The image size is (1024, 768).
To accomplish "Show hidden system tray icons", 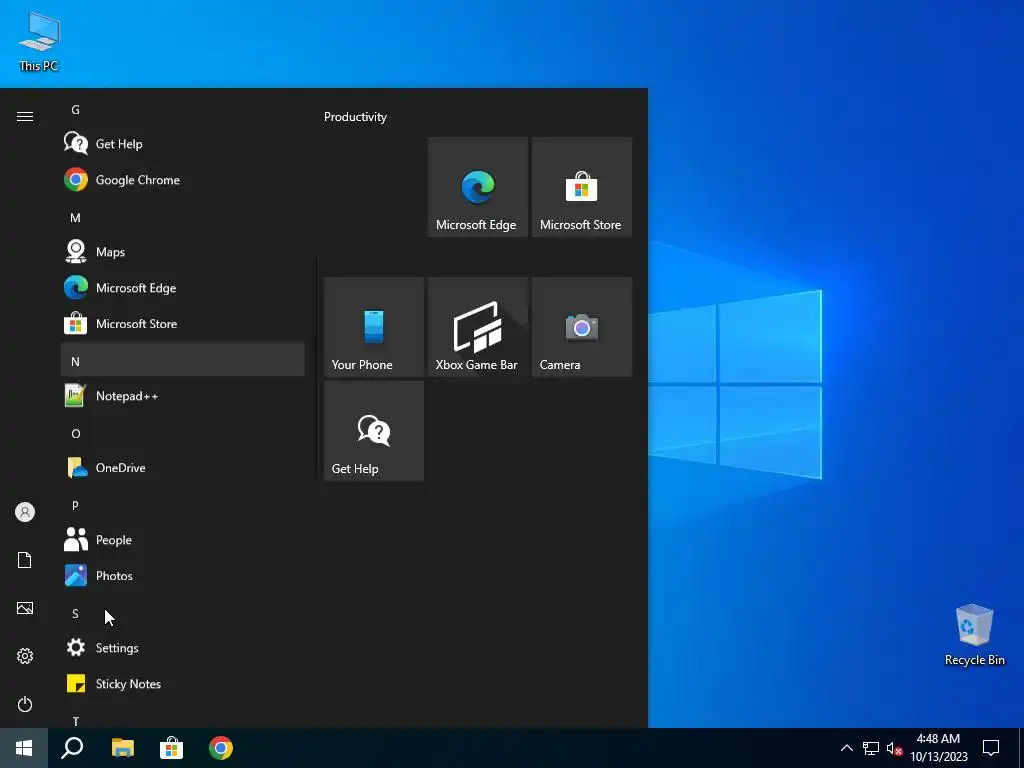I will point(846,748).
